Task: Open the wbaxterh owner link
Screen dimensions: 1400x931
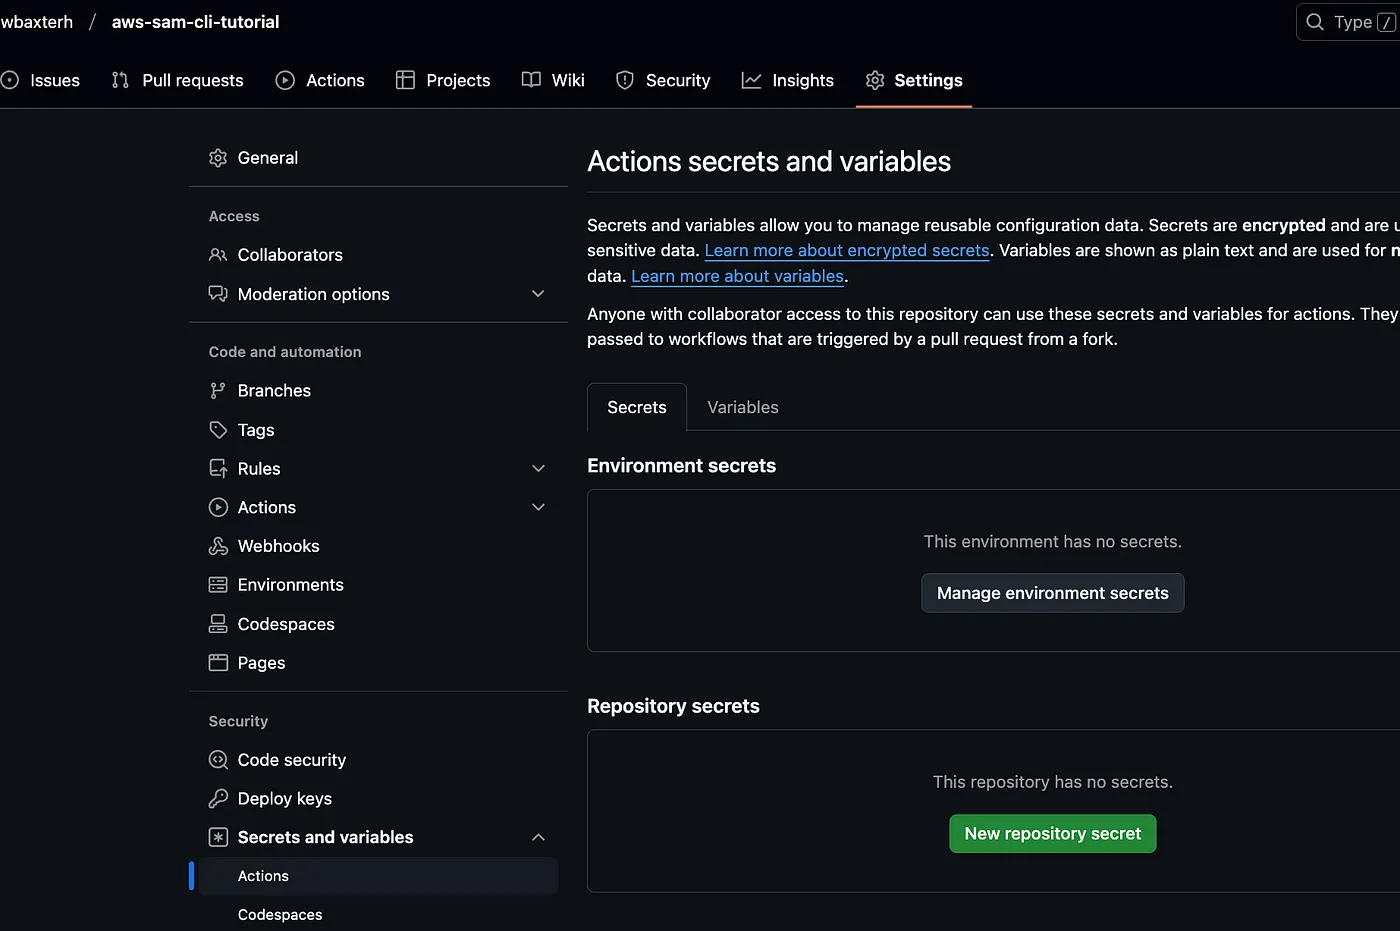Action: tap(36, 22)
